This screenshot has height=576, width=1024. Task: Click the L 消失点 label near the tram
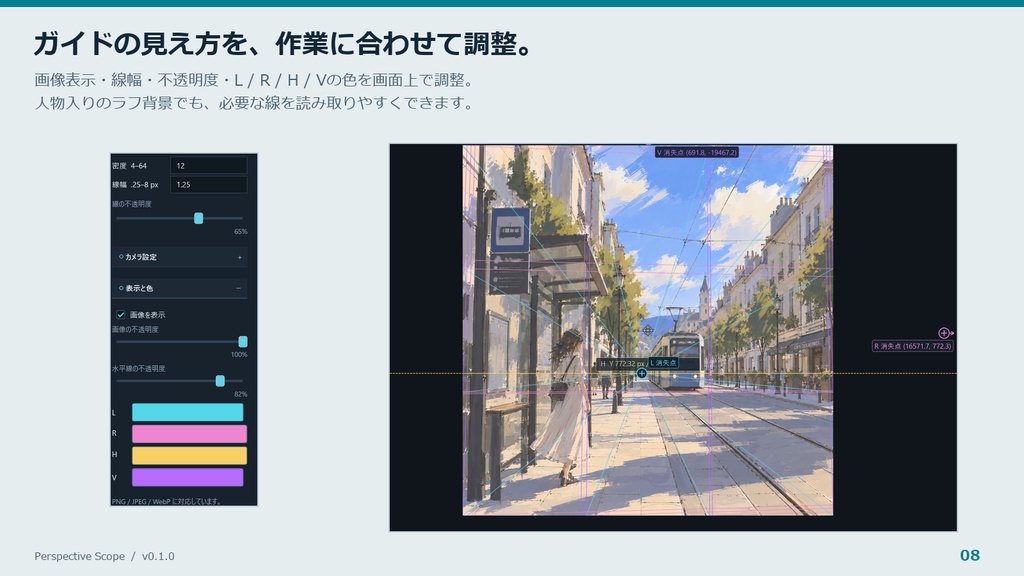click(664, 362)
